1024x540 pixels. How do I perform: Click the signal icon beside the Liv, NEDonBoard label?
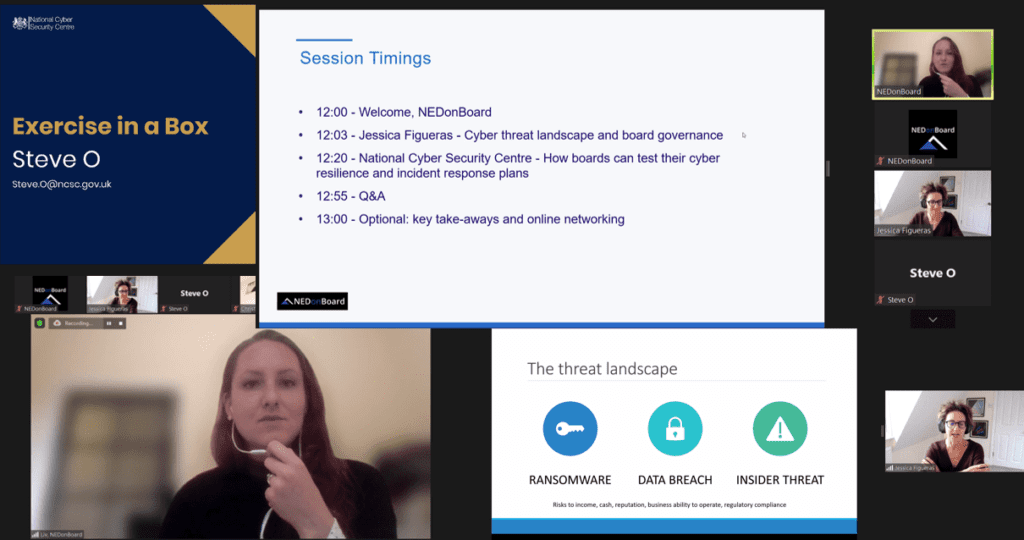click(35, 535)
